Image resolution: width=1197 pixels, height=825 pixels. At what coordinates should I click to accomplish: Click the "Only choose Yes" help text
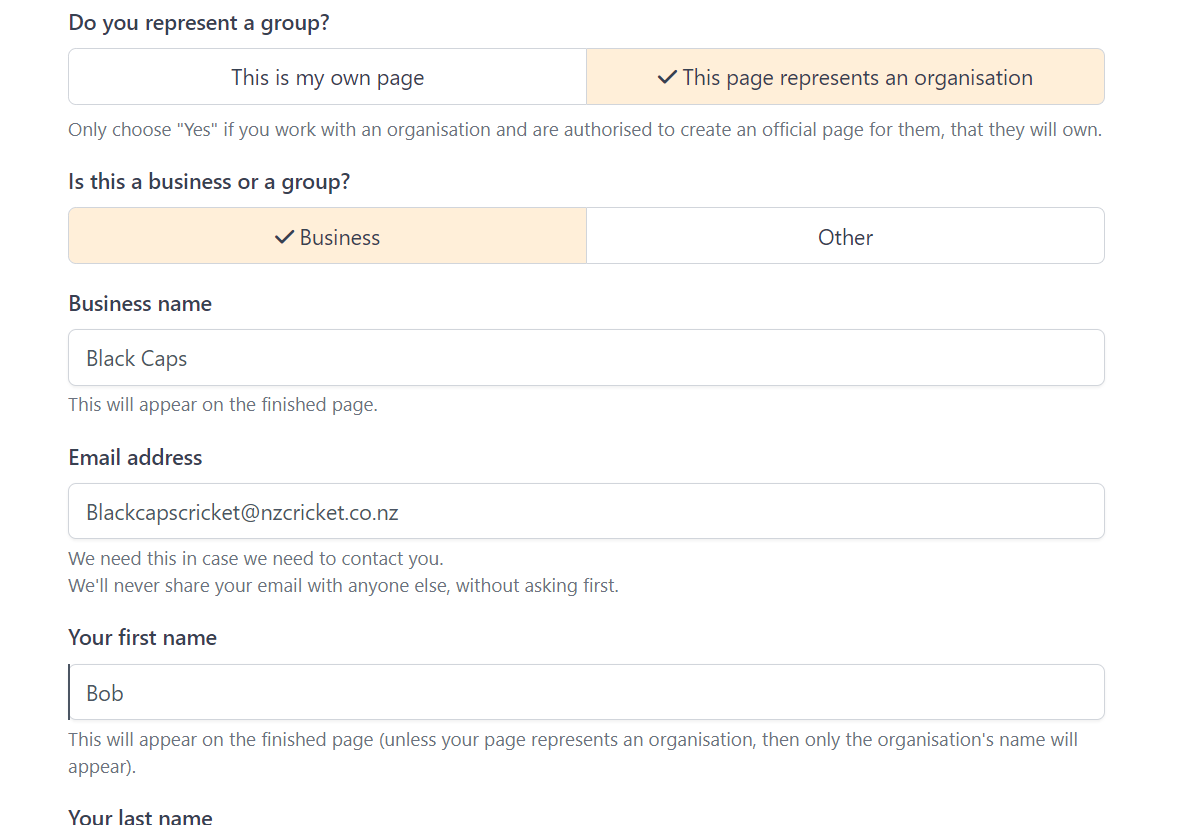tap(585, 130)
